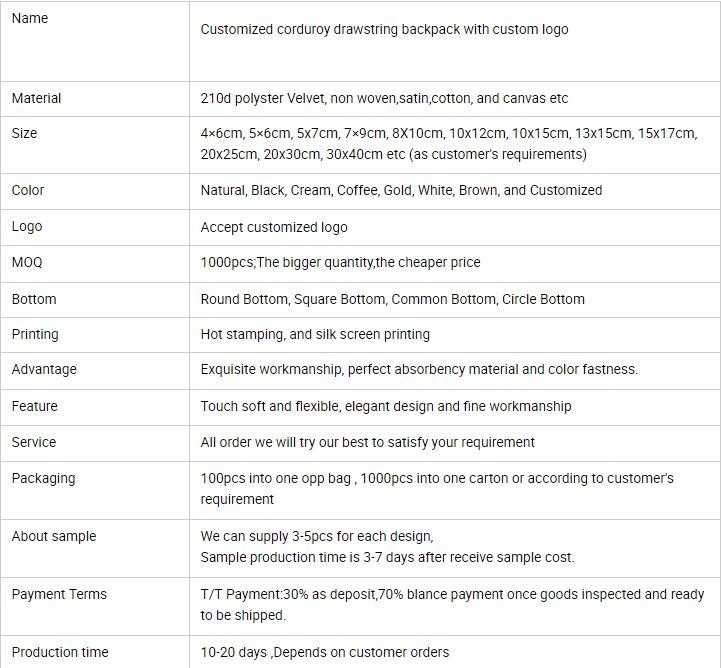Viewport: 721px width, 668px height.
Task: Click the MOQ row label
Action: (27, 263)
